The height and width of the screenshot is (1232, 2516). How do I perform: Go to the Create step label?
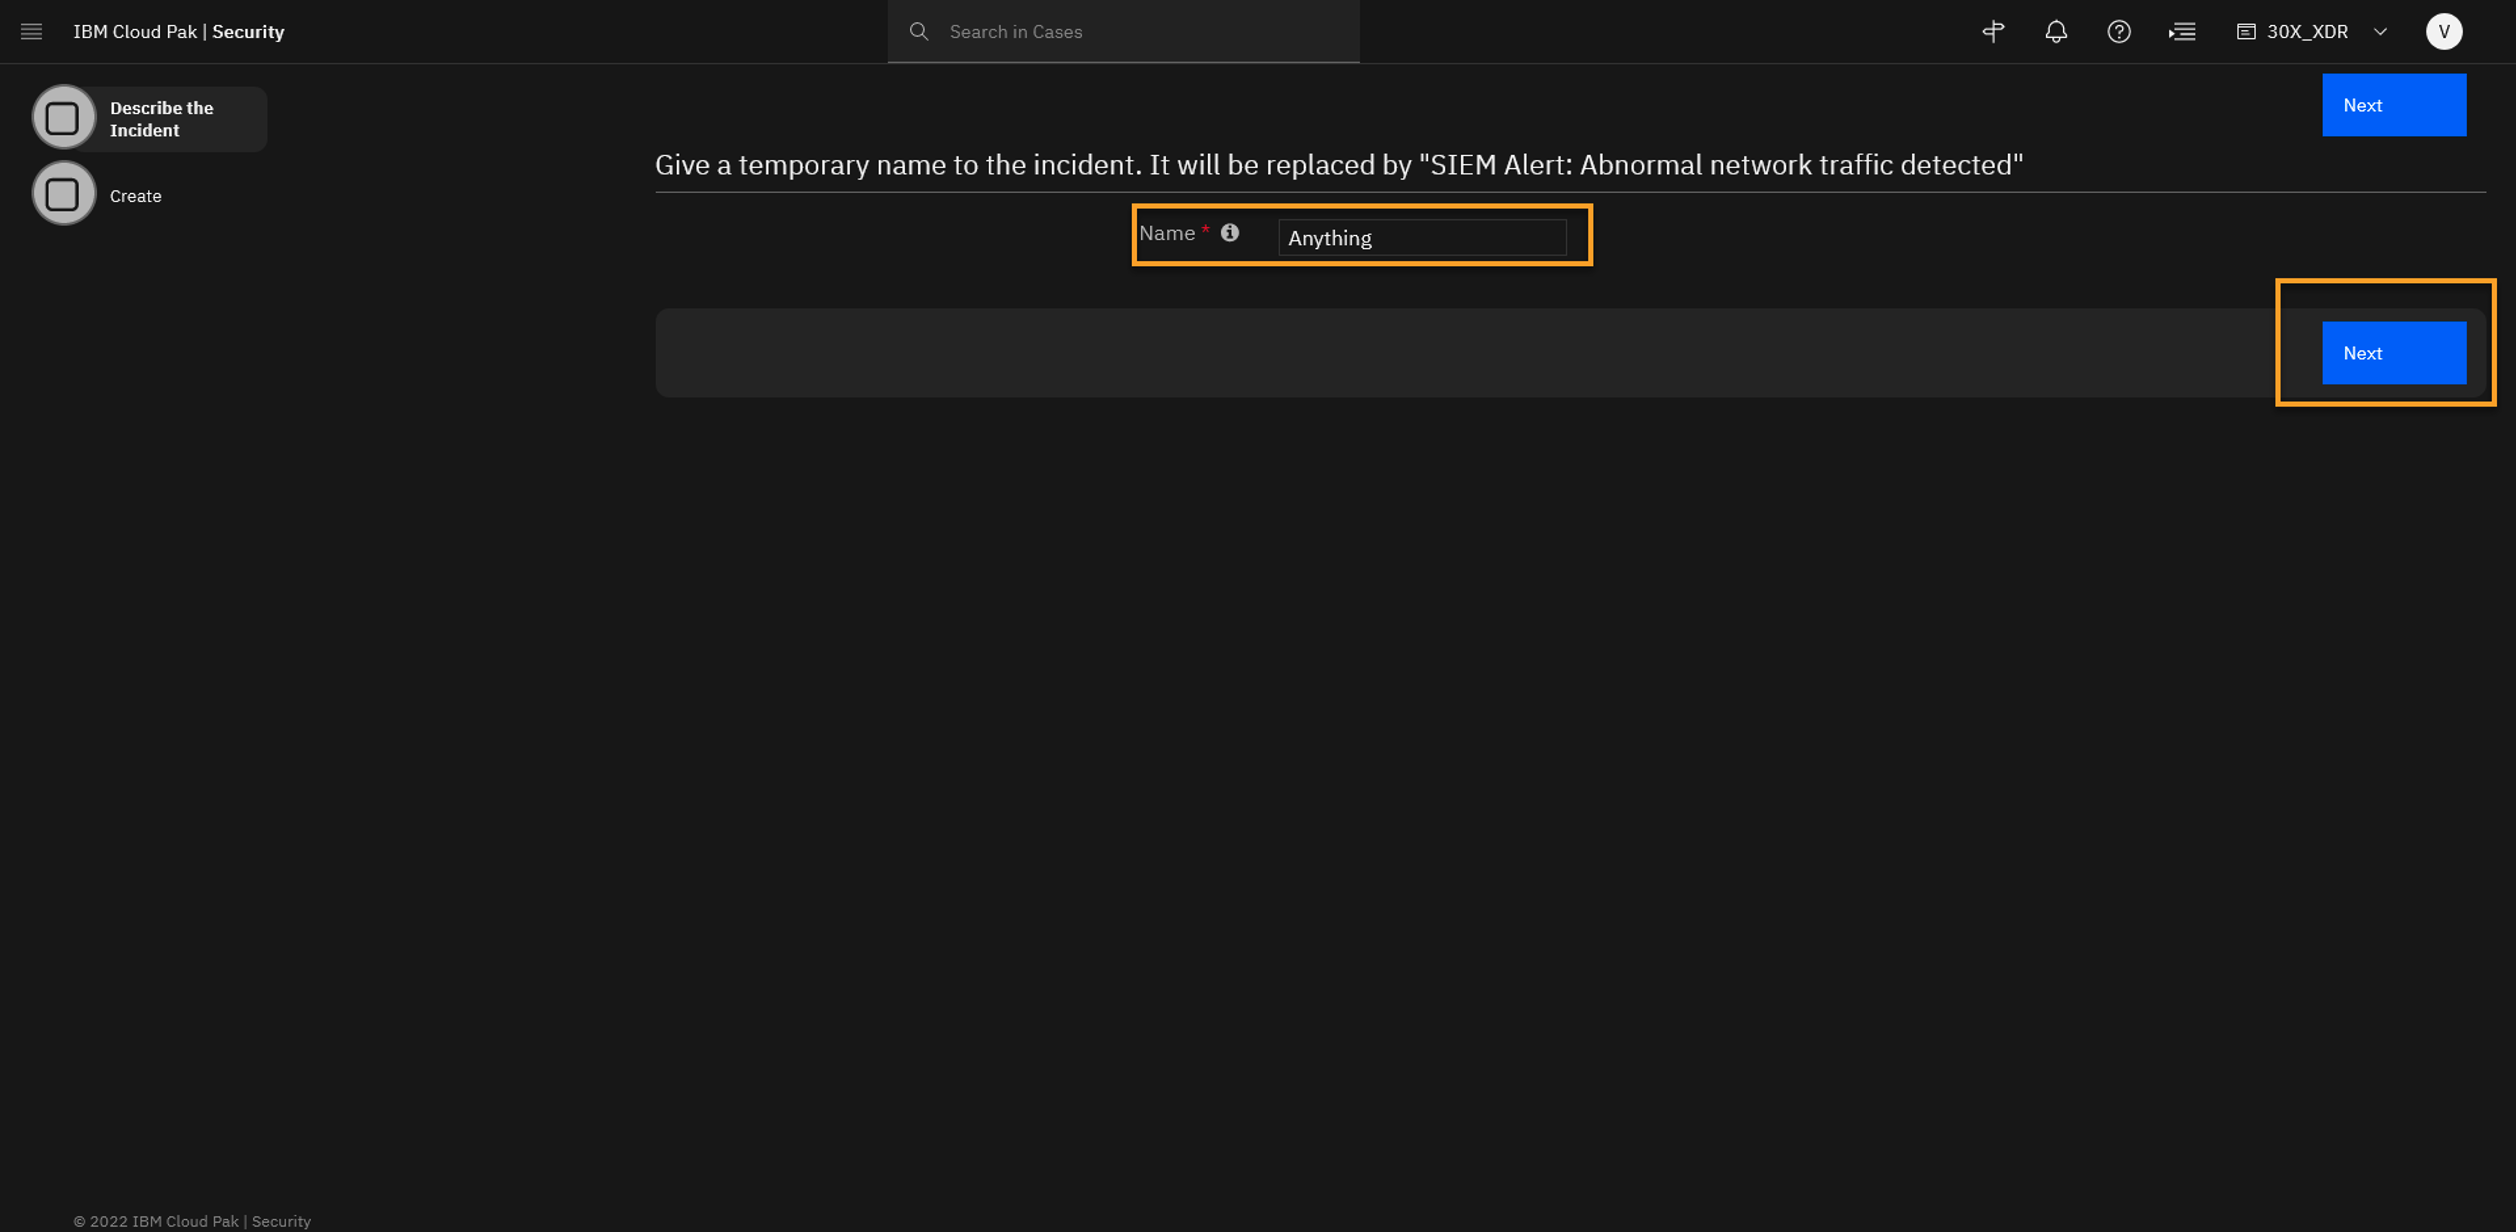(x=135, y=196)
